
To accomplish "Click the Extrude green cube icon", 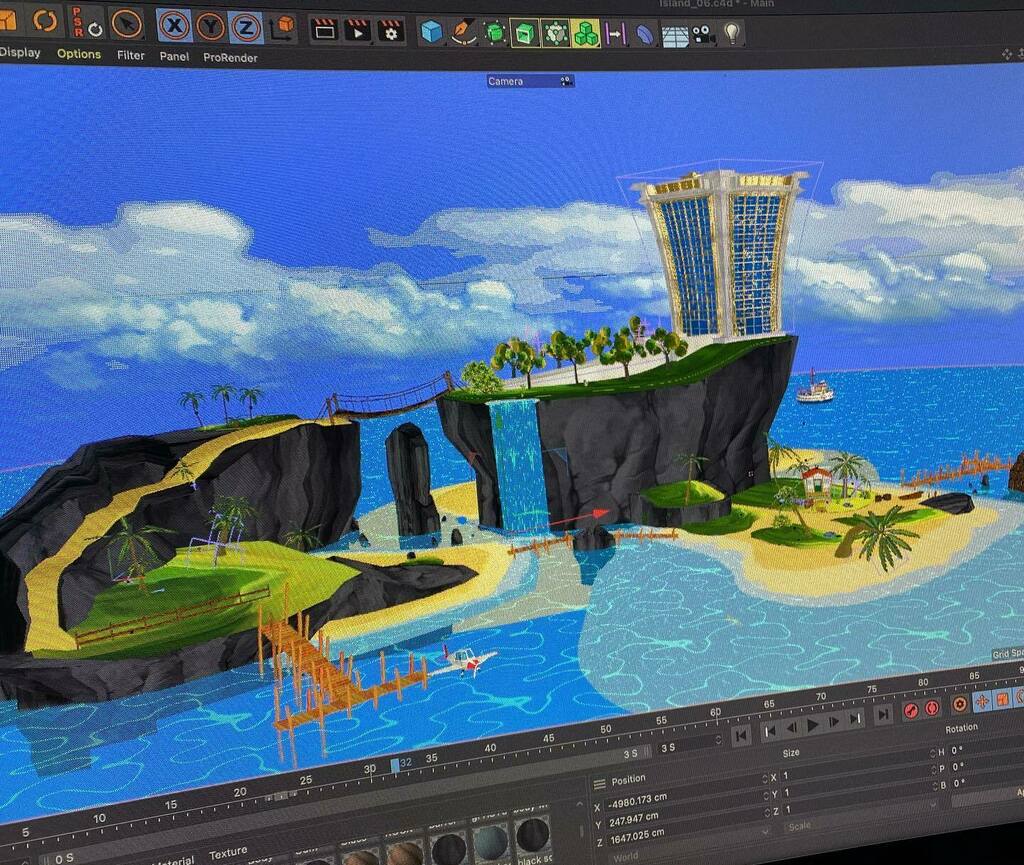I will click(x=525, y=33).
